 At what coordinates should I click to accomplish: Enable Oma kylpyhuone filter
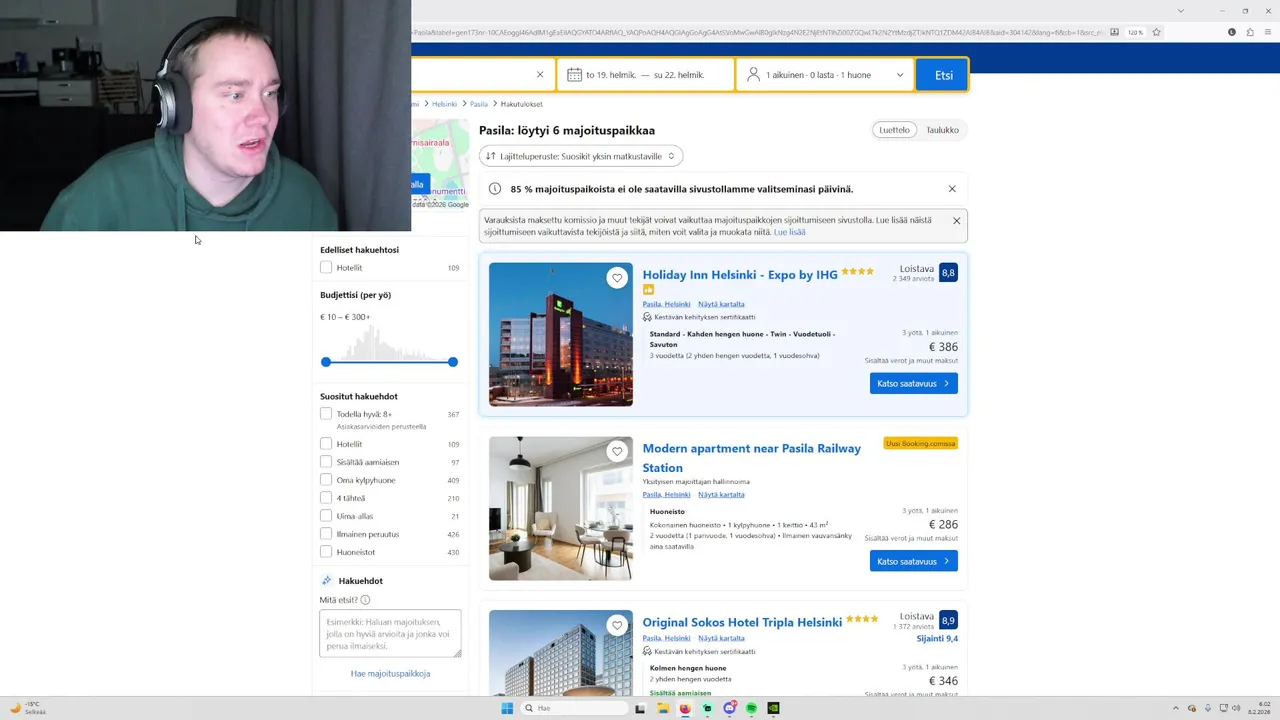tap(326, 480)
